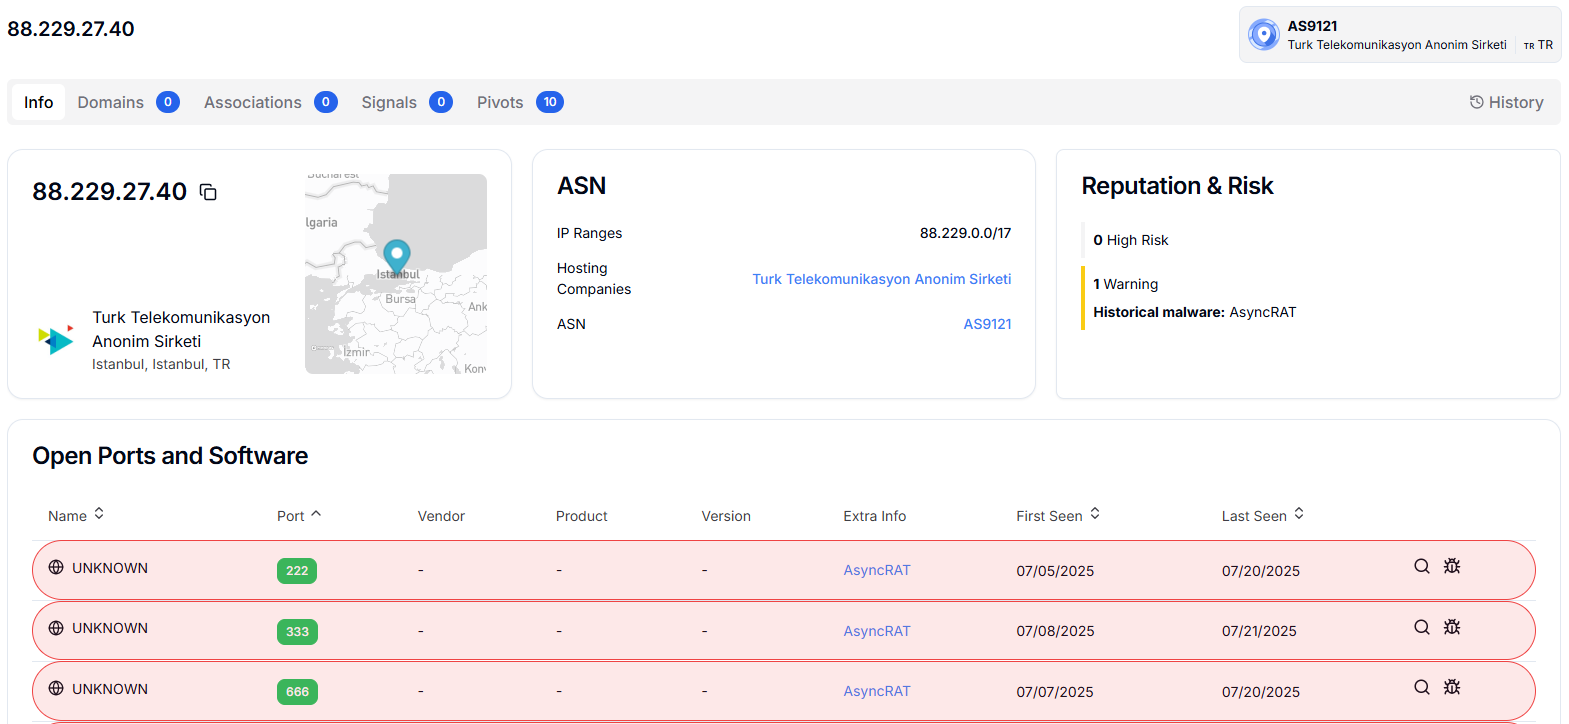Open the AS9121 link in ASN card
The image size is (1569, 724).
(987, 324)
